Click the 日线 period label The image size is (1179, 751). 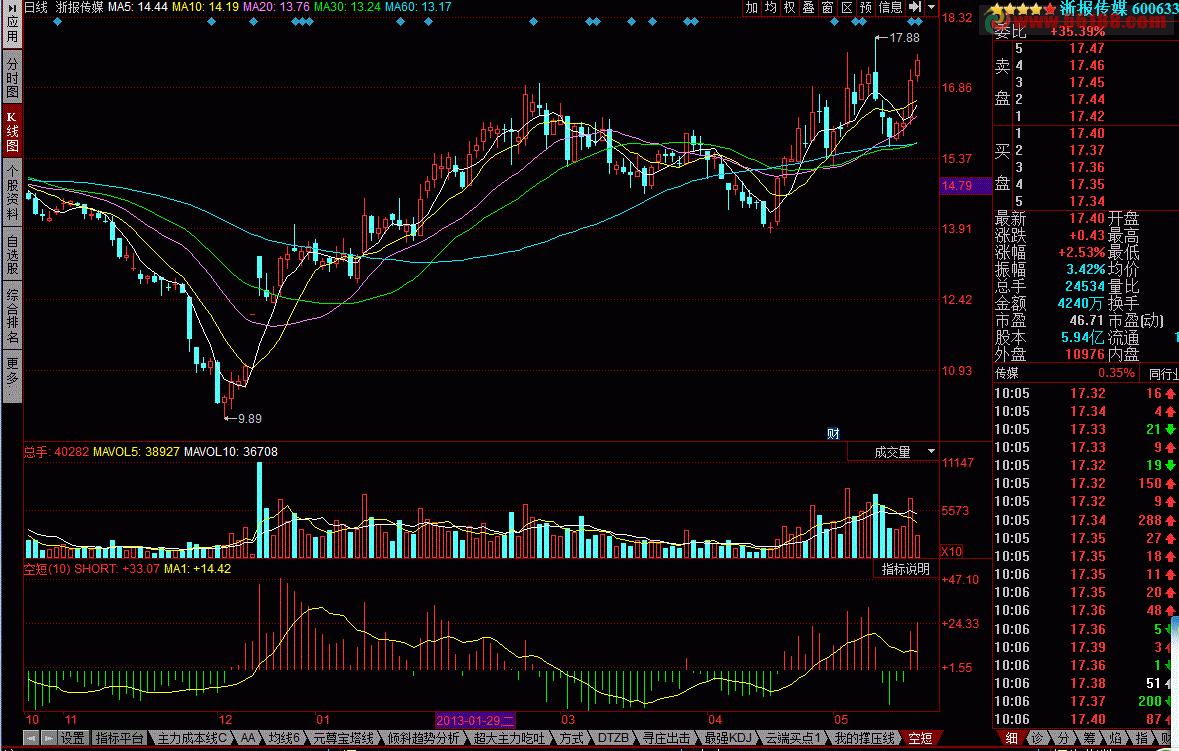(x=35, y=7)
